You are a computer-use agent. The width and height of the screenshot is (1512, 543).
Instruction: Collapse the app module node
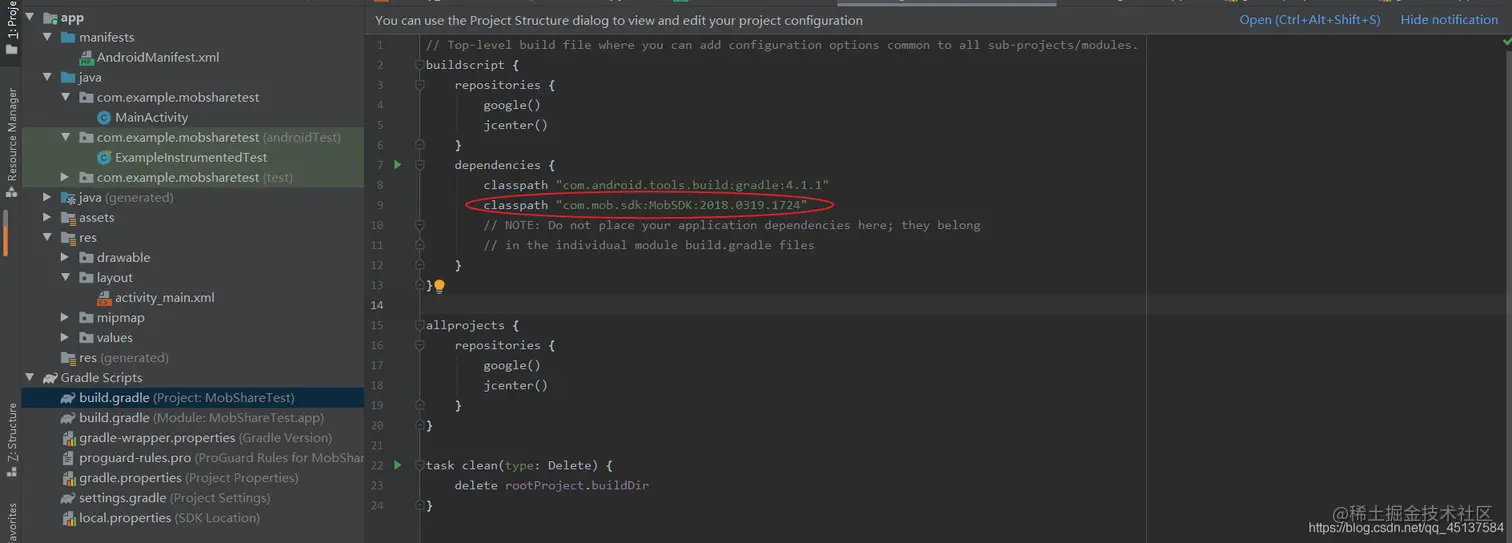click(30, 17)
